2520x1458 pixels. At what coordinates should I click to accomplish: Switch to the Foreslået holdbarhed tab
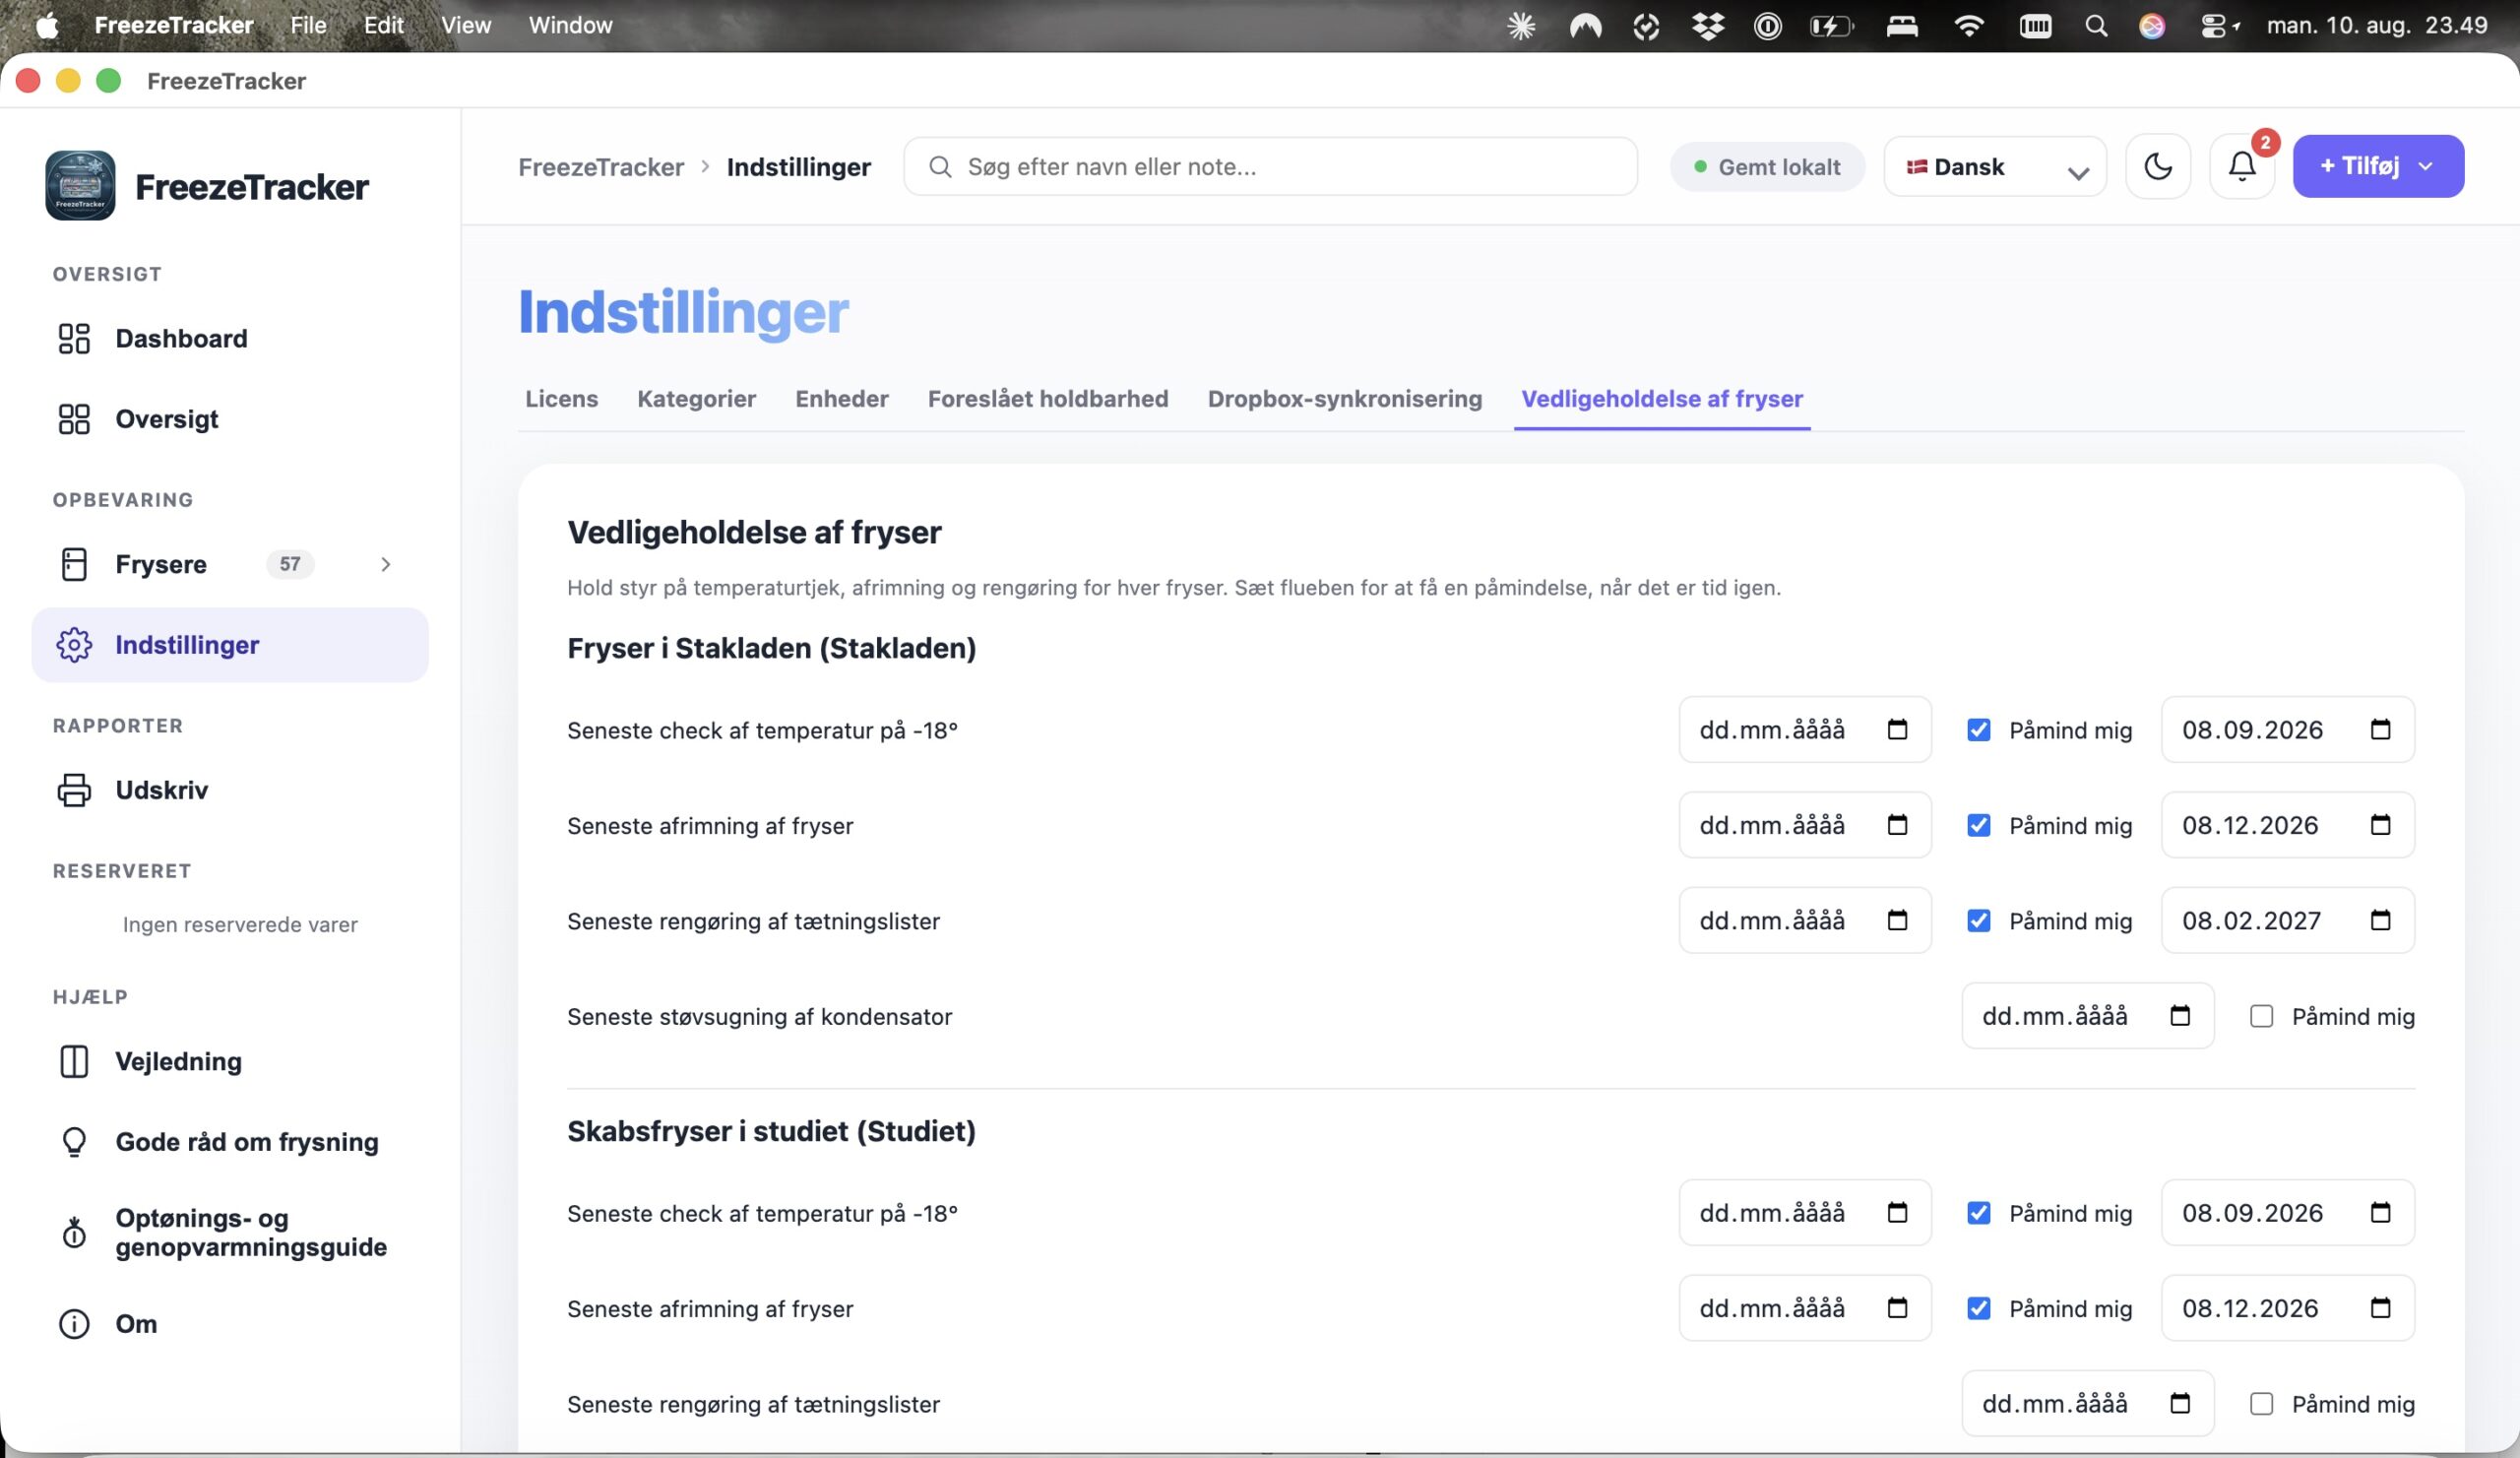(x=1047, y=398)
